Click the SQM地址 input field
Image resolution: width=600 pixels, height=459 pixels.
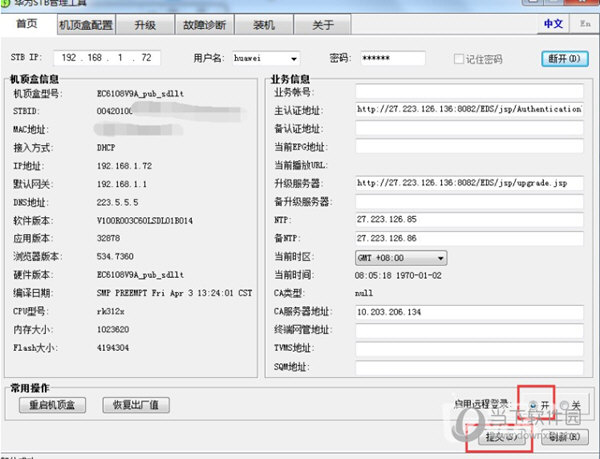tap(469, 367)
